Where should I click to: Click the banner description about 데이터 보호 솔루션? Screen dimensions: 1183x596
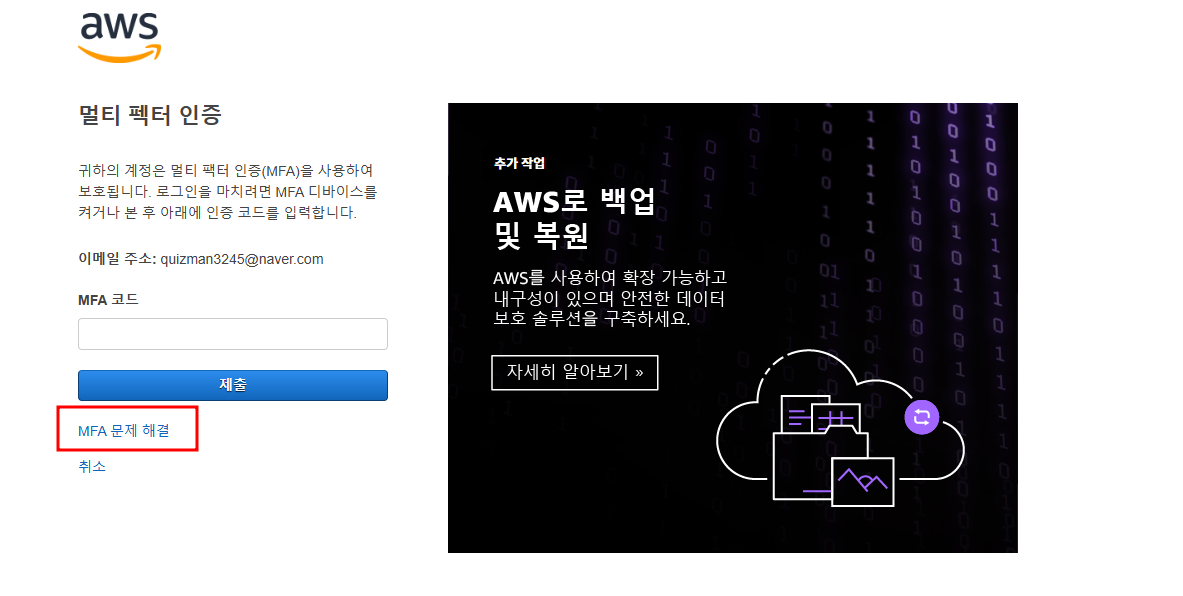pos(610,298)
